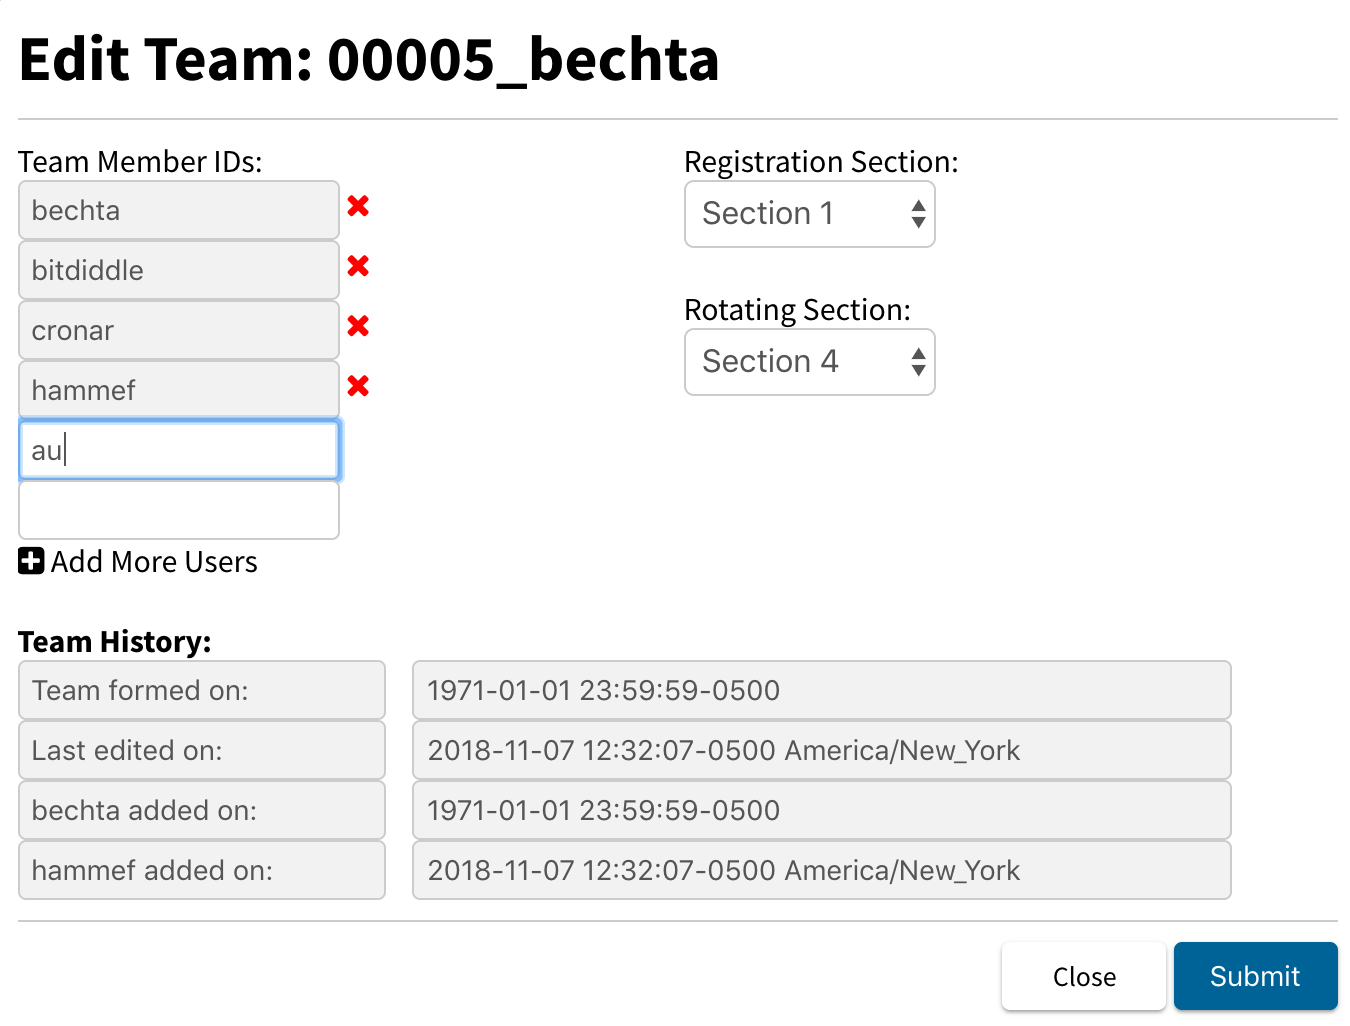This screenshot has width=1350, height=1026.
Task: Select the empty team member ID field
Action: (178, 510)
